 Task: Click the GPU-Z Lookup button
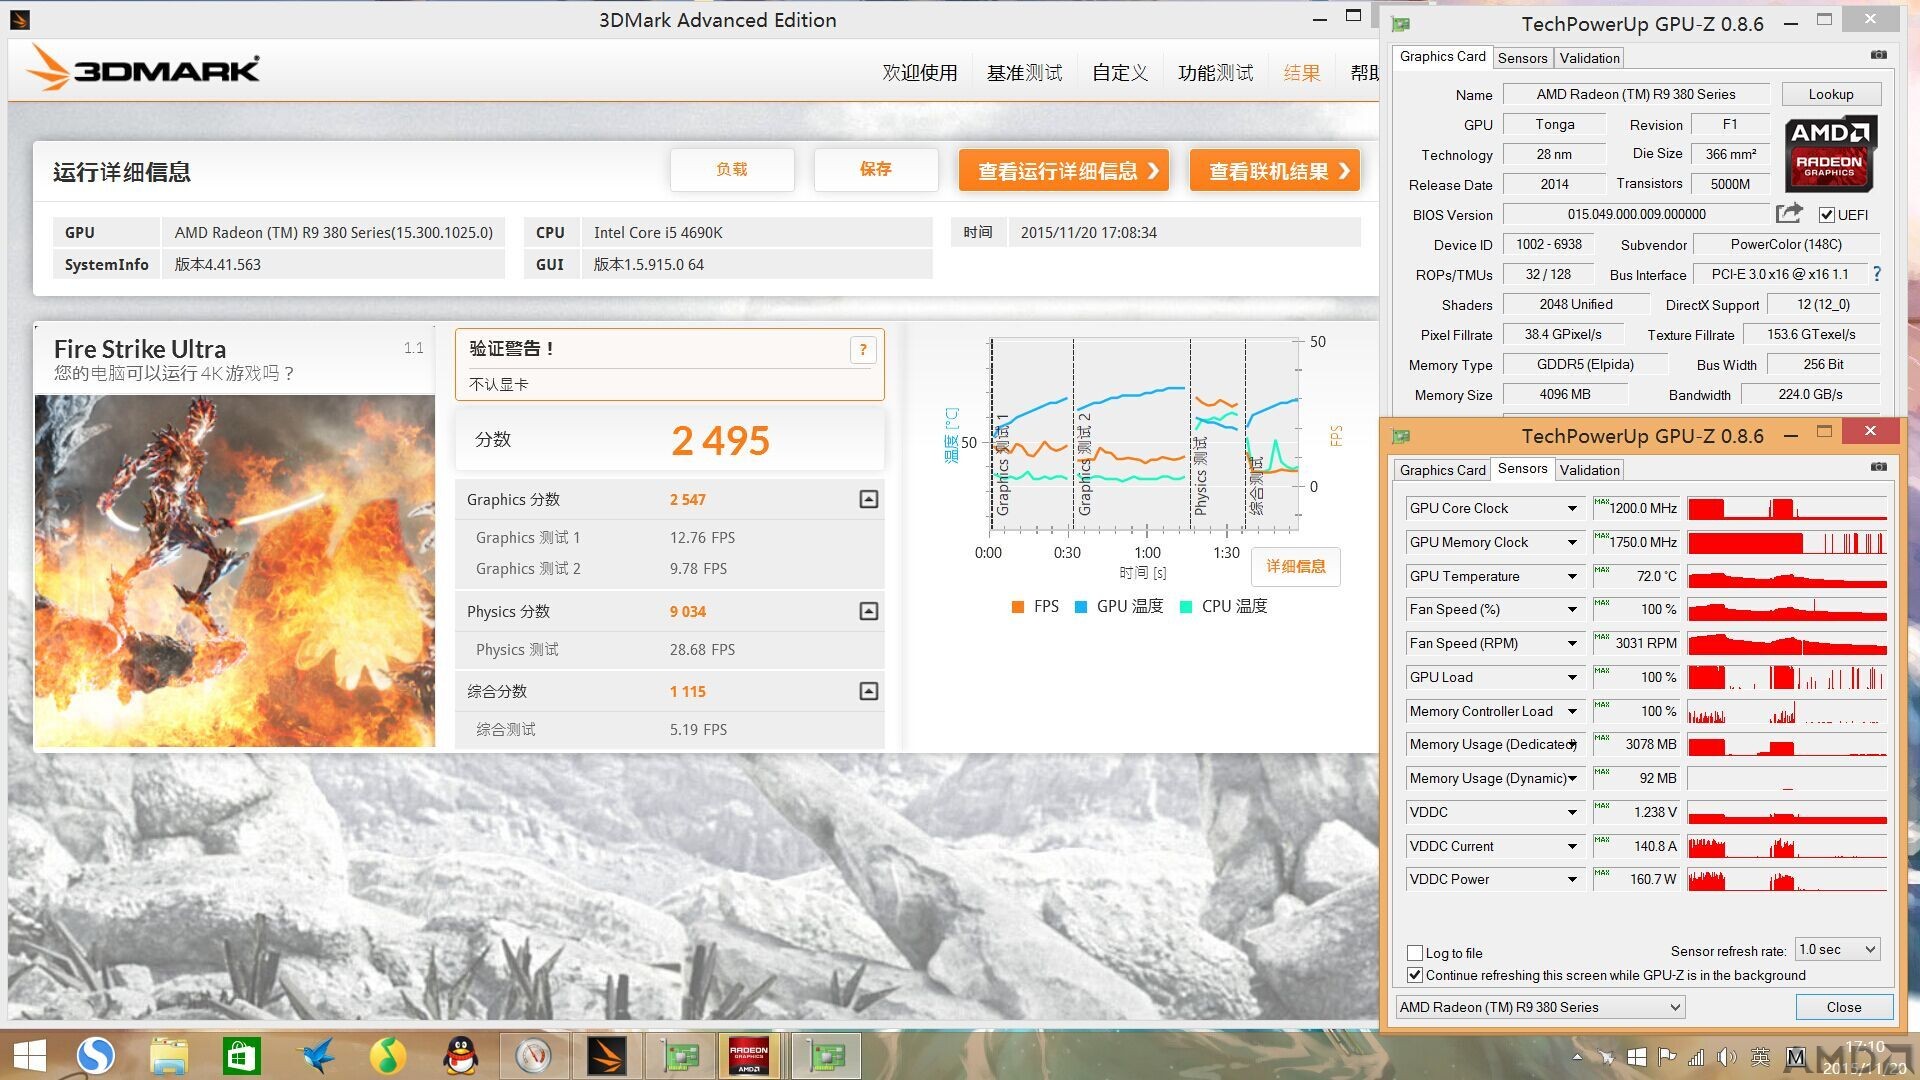point(1831,94)
